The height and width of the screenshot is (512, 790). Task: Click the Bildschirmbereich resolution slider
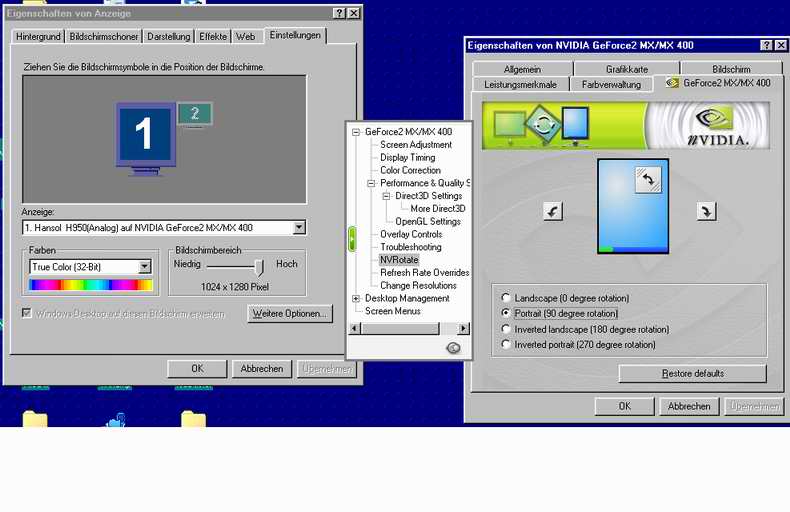(259, 267)
